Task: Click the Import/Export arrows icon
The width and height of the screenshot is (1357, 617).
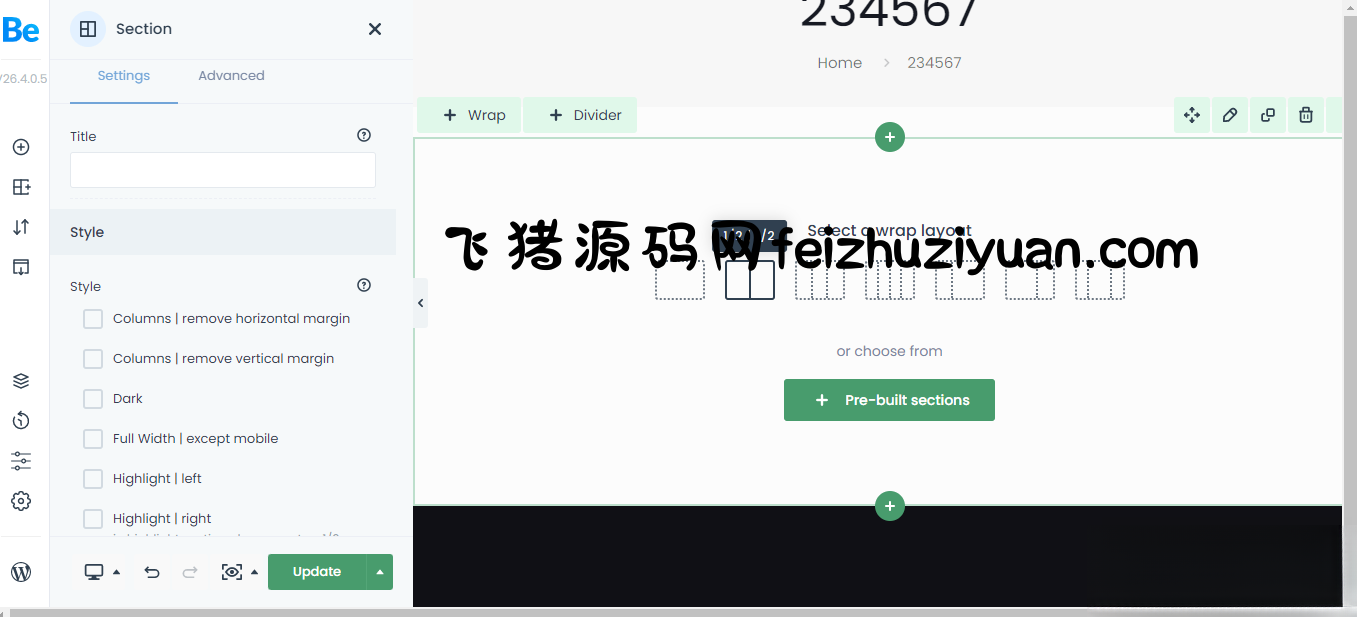Action: tap(21, 227)
